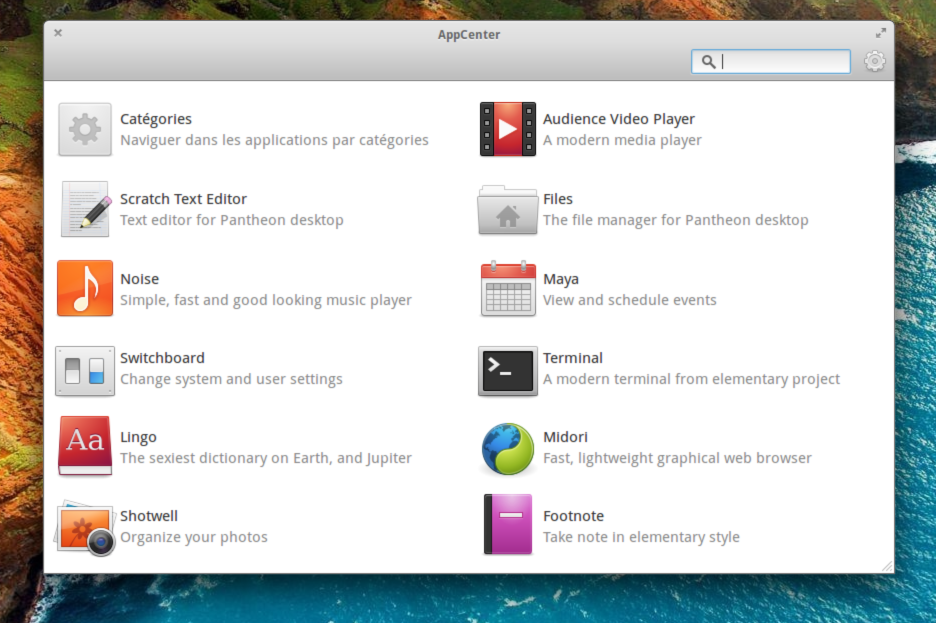Click the "Shotwell" app title
936x623 pixels.
point(149,516)
